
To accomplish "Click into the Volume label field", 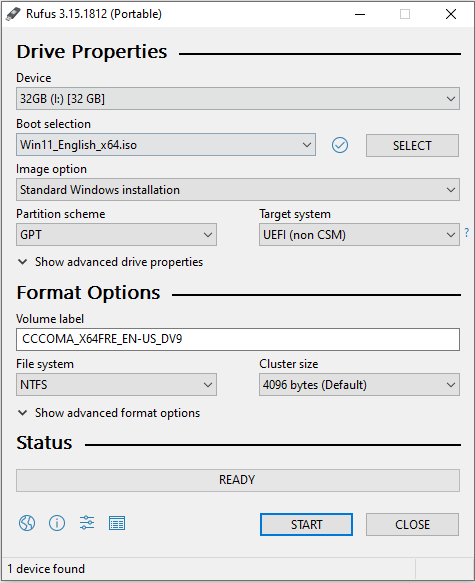I will pos(238,339).
